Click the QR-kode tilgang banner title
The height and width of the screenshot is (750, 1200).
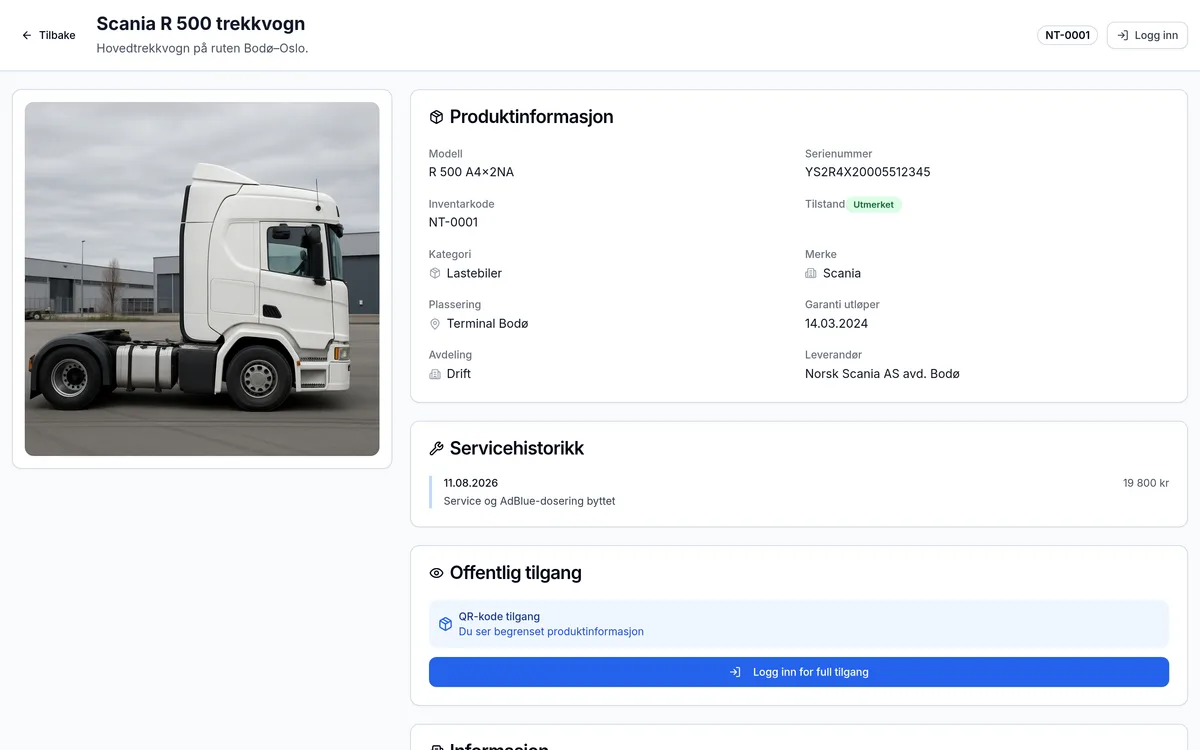coord(499,617)
